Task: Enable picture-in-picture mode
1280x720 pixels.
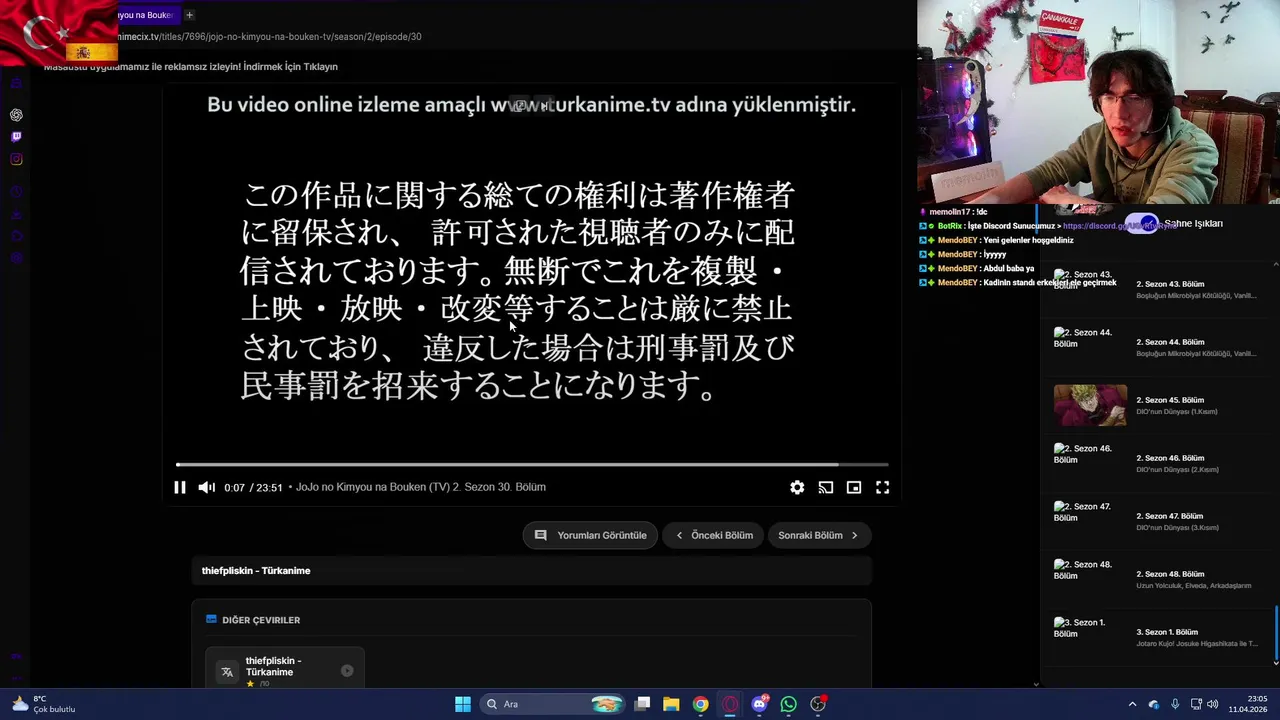Action: [854, 487]
